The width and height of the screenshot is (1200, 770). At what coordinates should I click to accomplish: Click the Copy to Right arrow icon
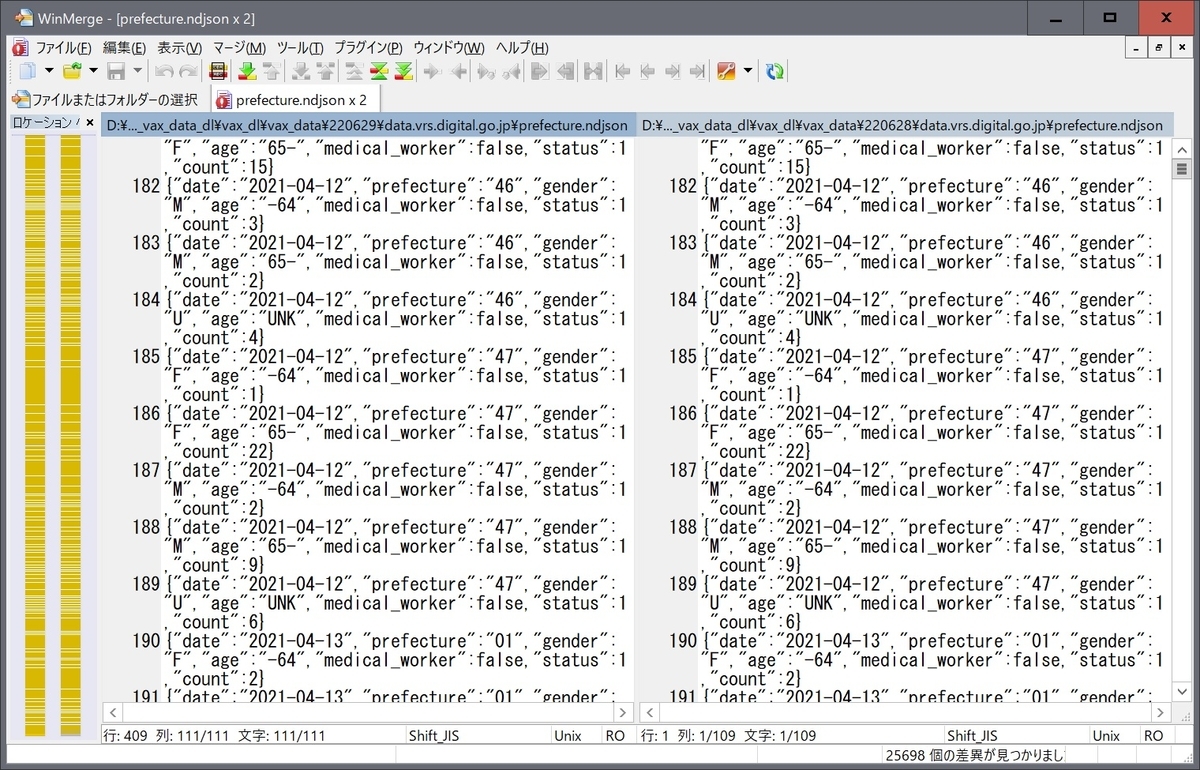433,71
